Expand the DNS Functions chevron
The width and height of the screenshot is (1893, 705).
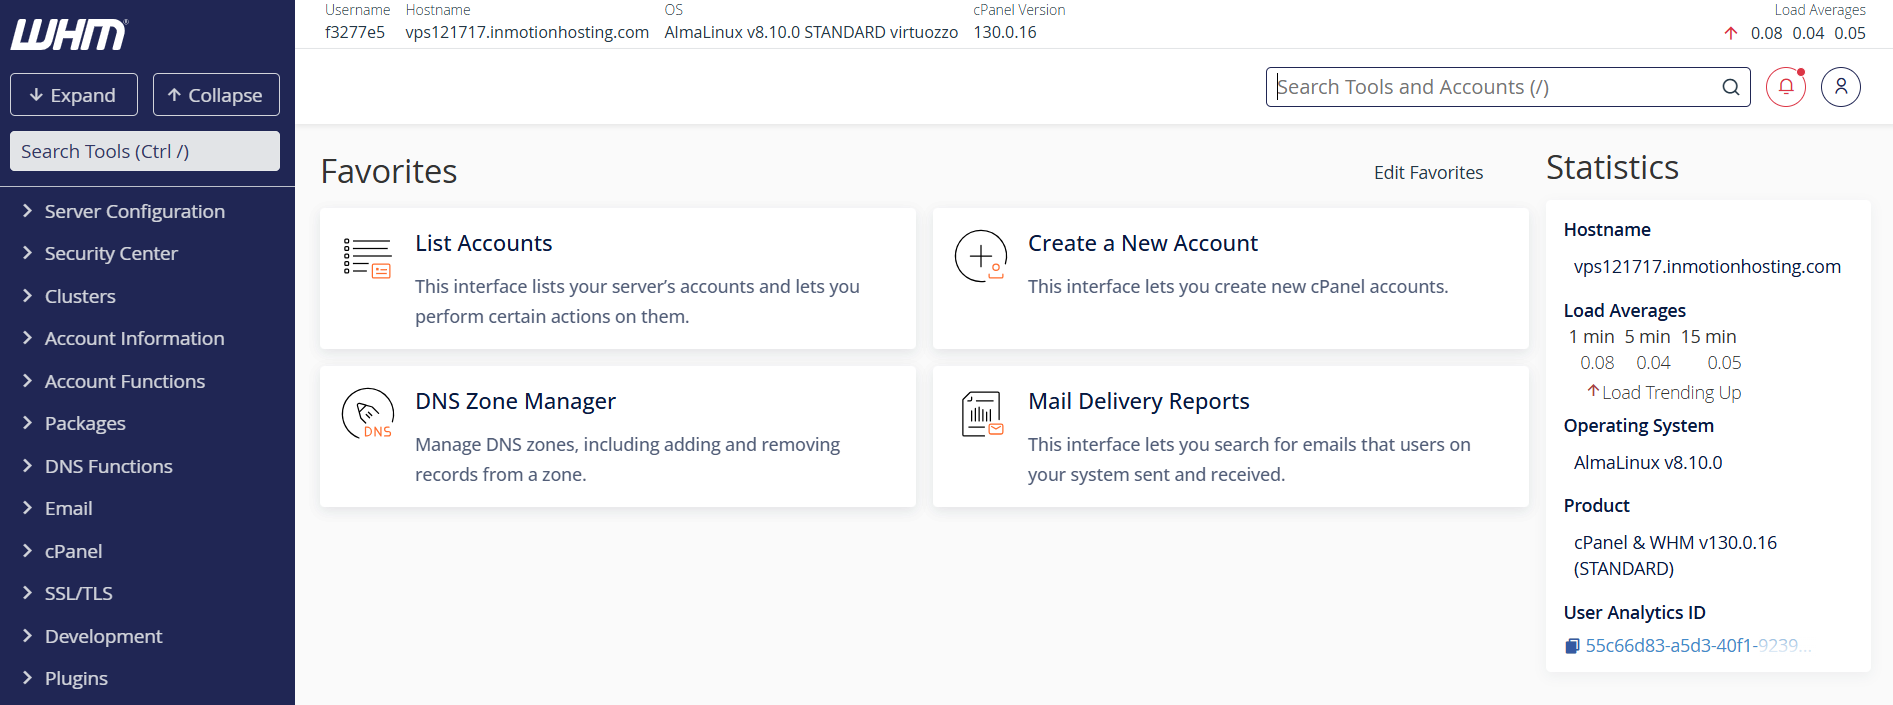click(27, 466)
